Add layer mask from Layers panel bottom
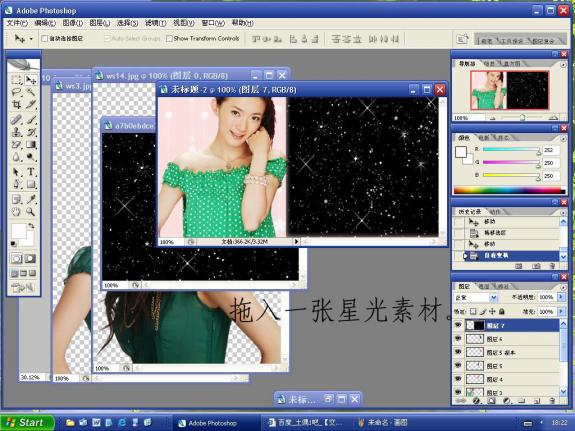575x431 pixels. [x=492, y=401]
